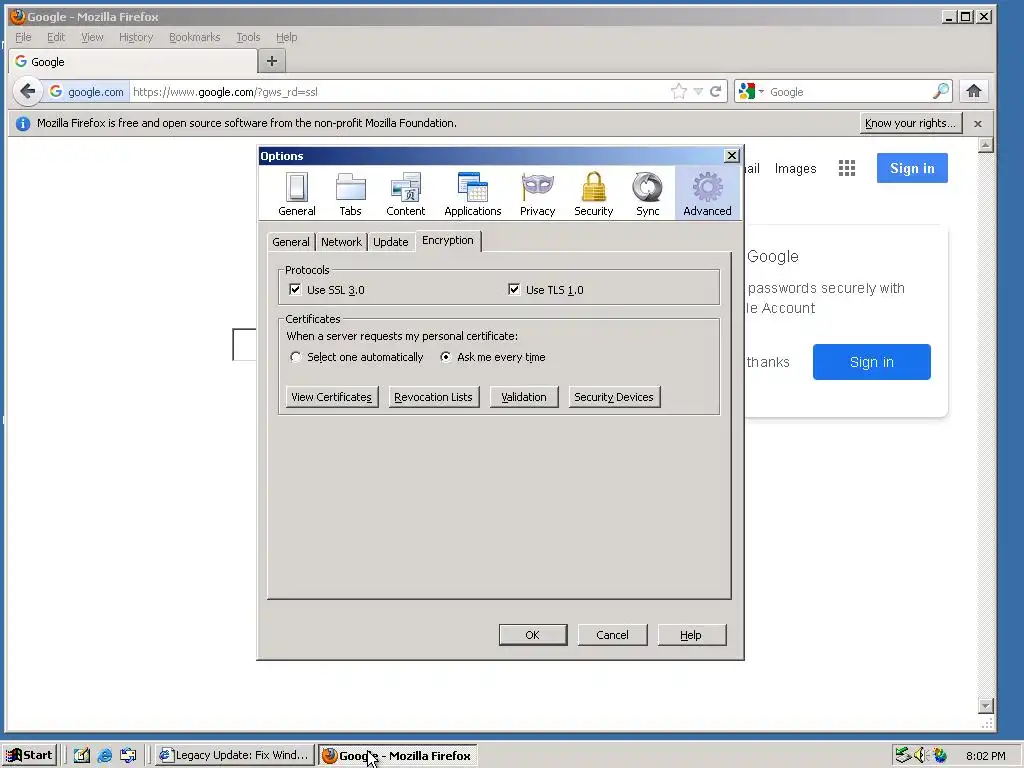Open the Applications options category
Screen dimensions: 1024x768
[472, 193]
